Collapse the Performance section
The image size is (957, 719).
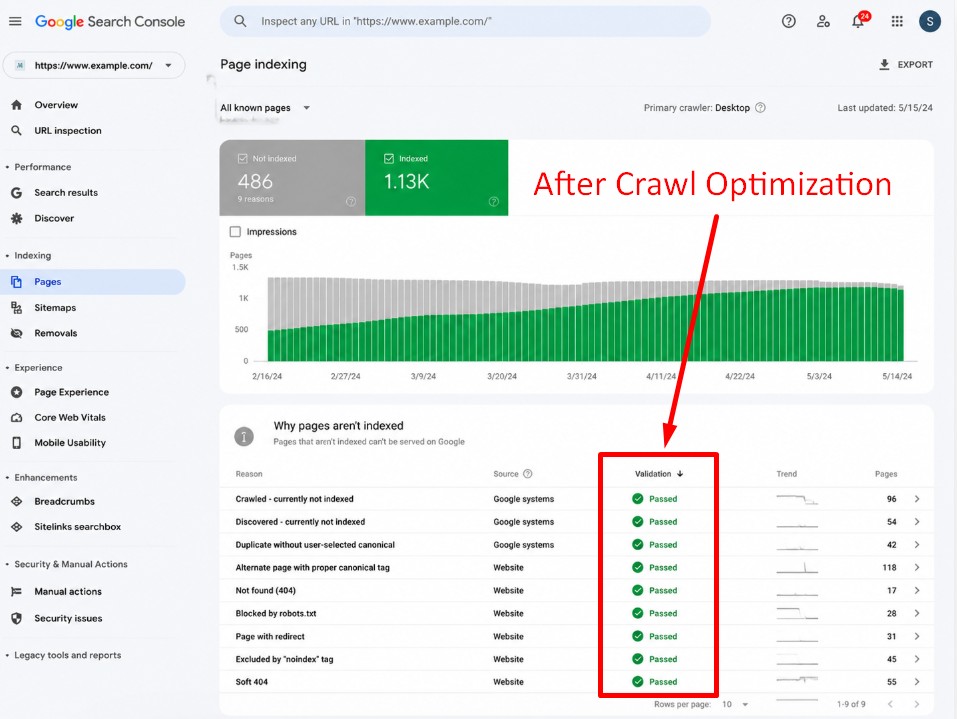[x=38, y=167]
